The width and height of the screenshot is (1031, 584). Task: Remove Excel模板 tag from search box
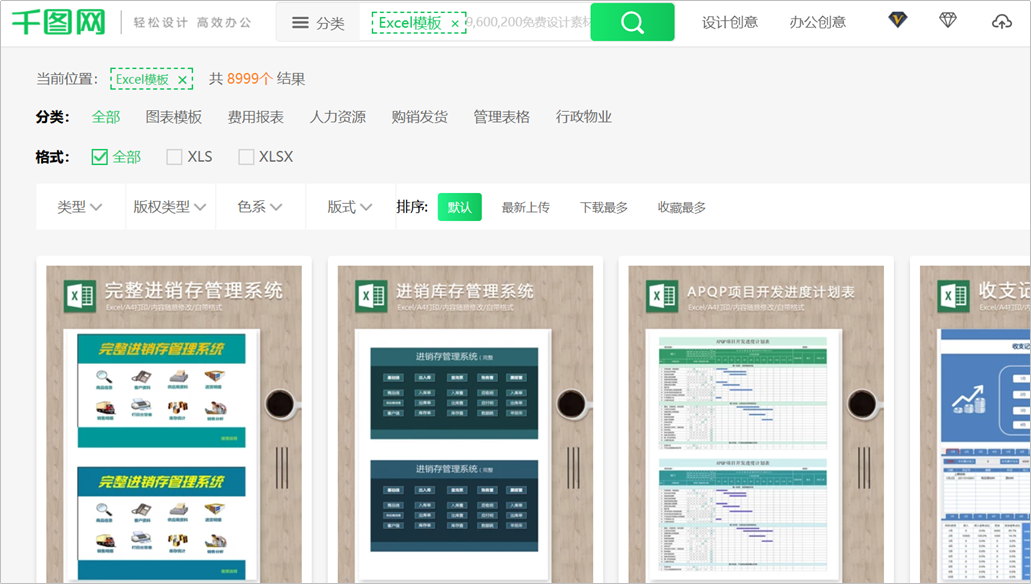pos(454,24)
